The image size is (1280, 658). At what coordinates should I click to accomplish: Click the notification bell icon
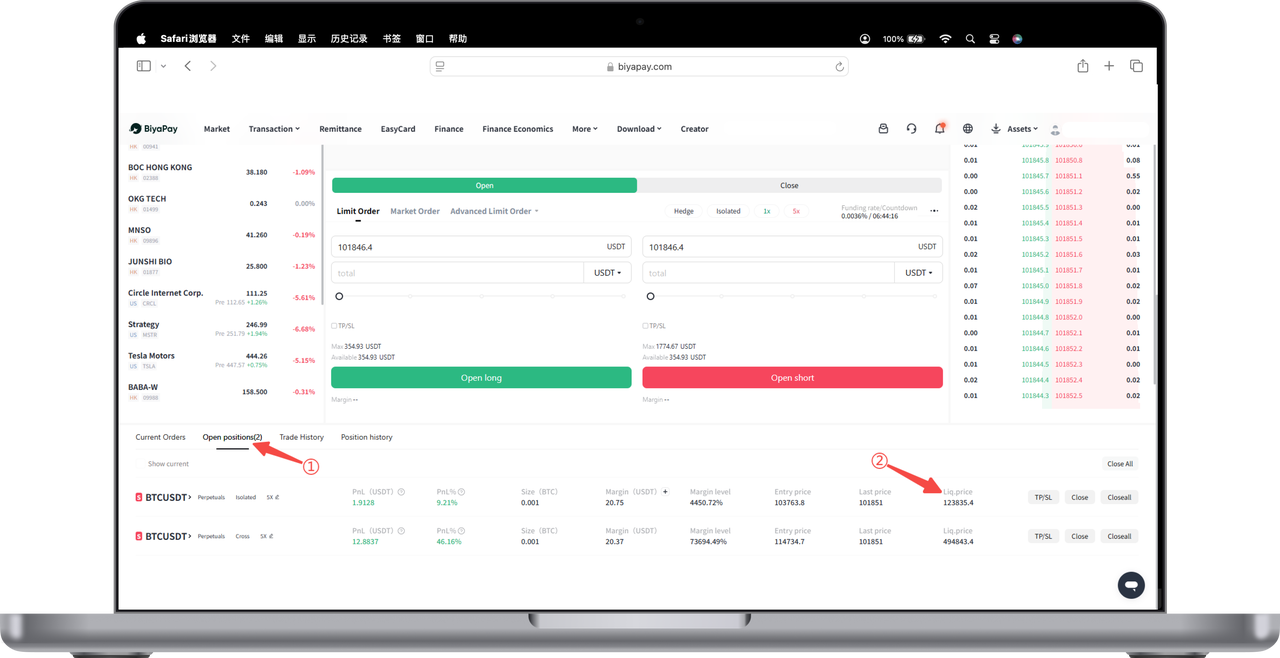coord(940,129)
